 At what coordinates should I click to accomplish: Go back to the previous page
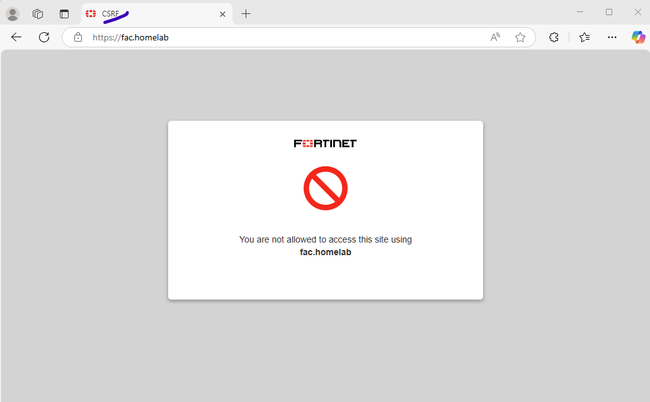(x=17, y=37)
